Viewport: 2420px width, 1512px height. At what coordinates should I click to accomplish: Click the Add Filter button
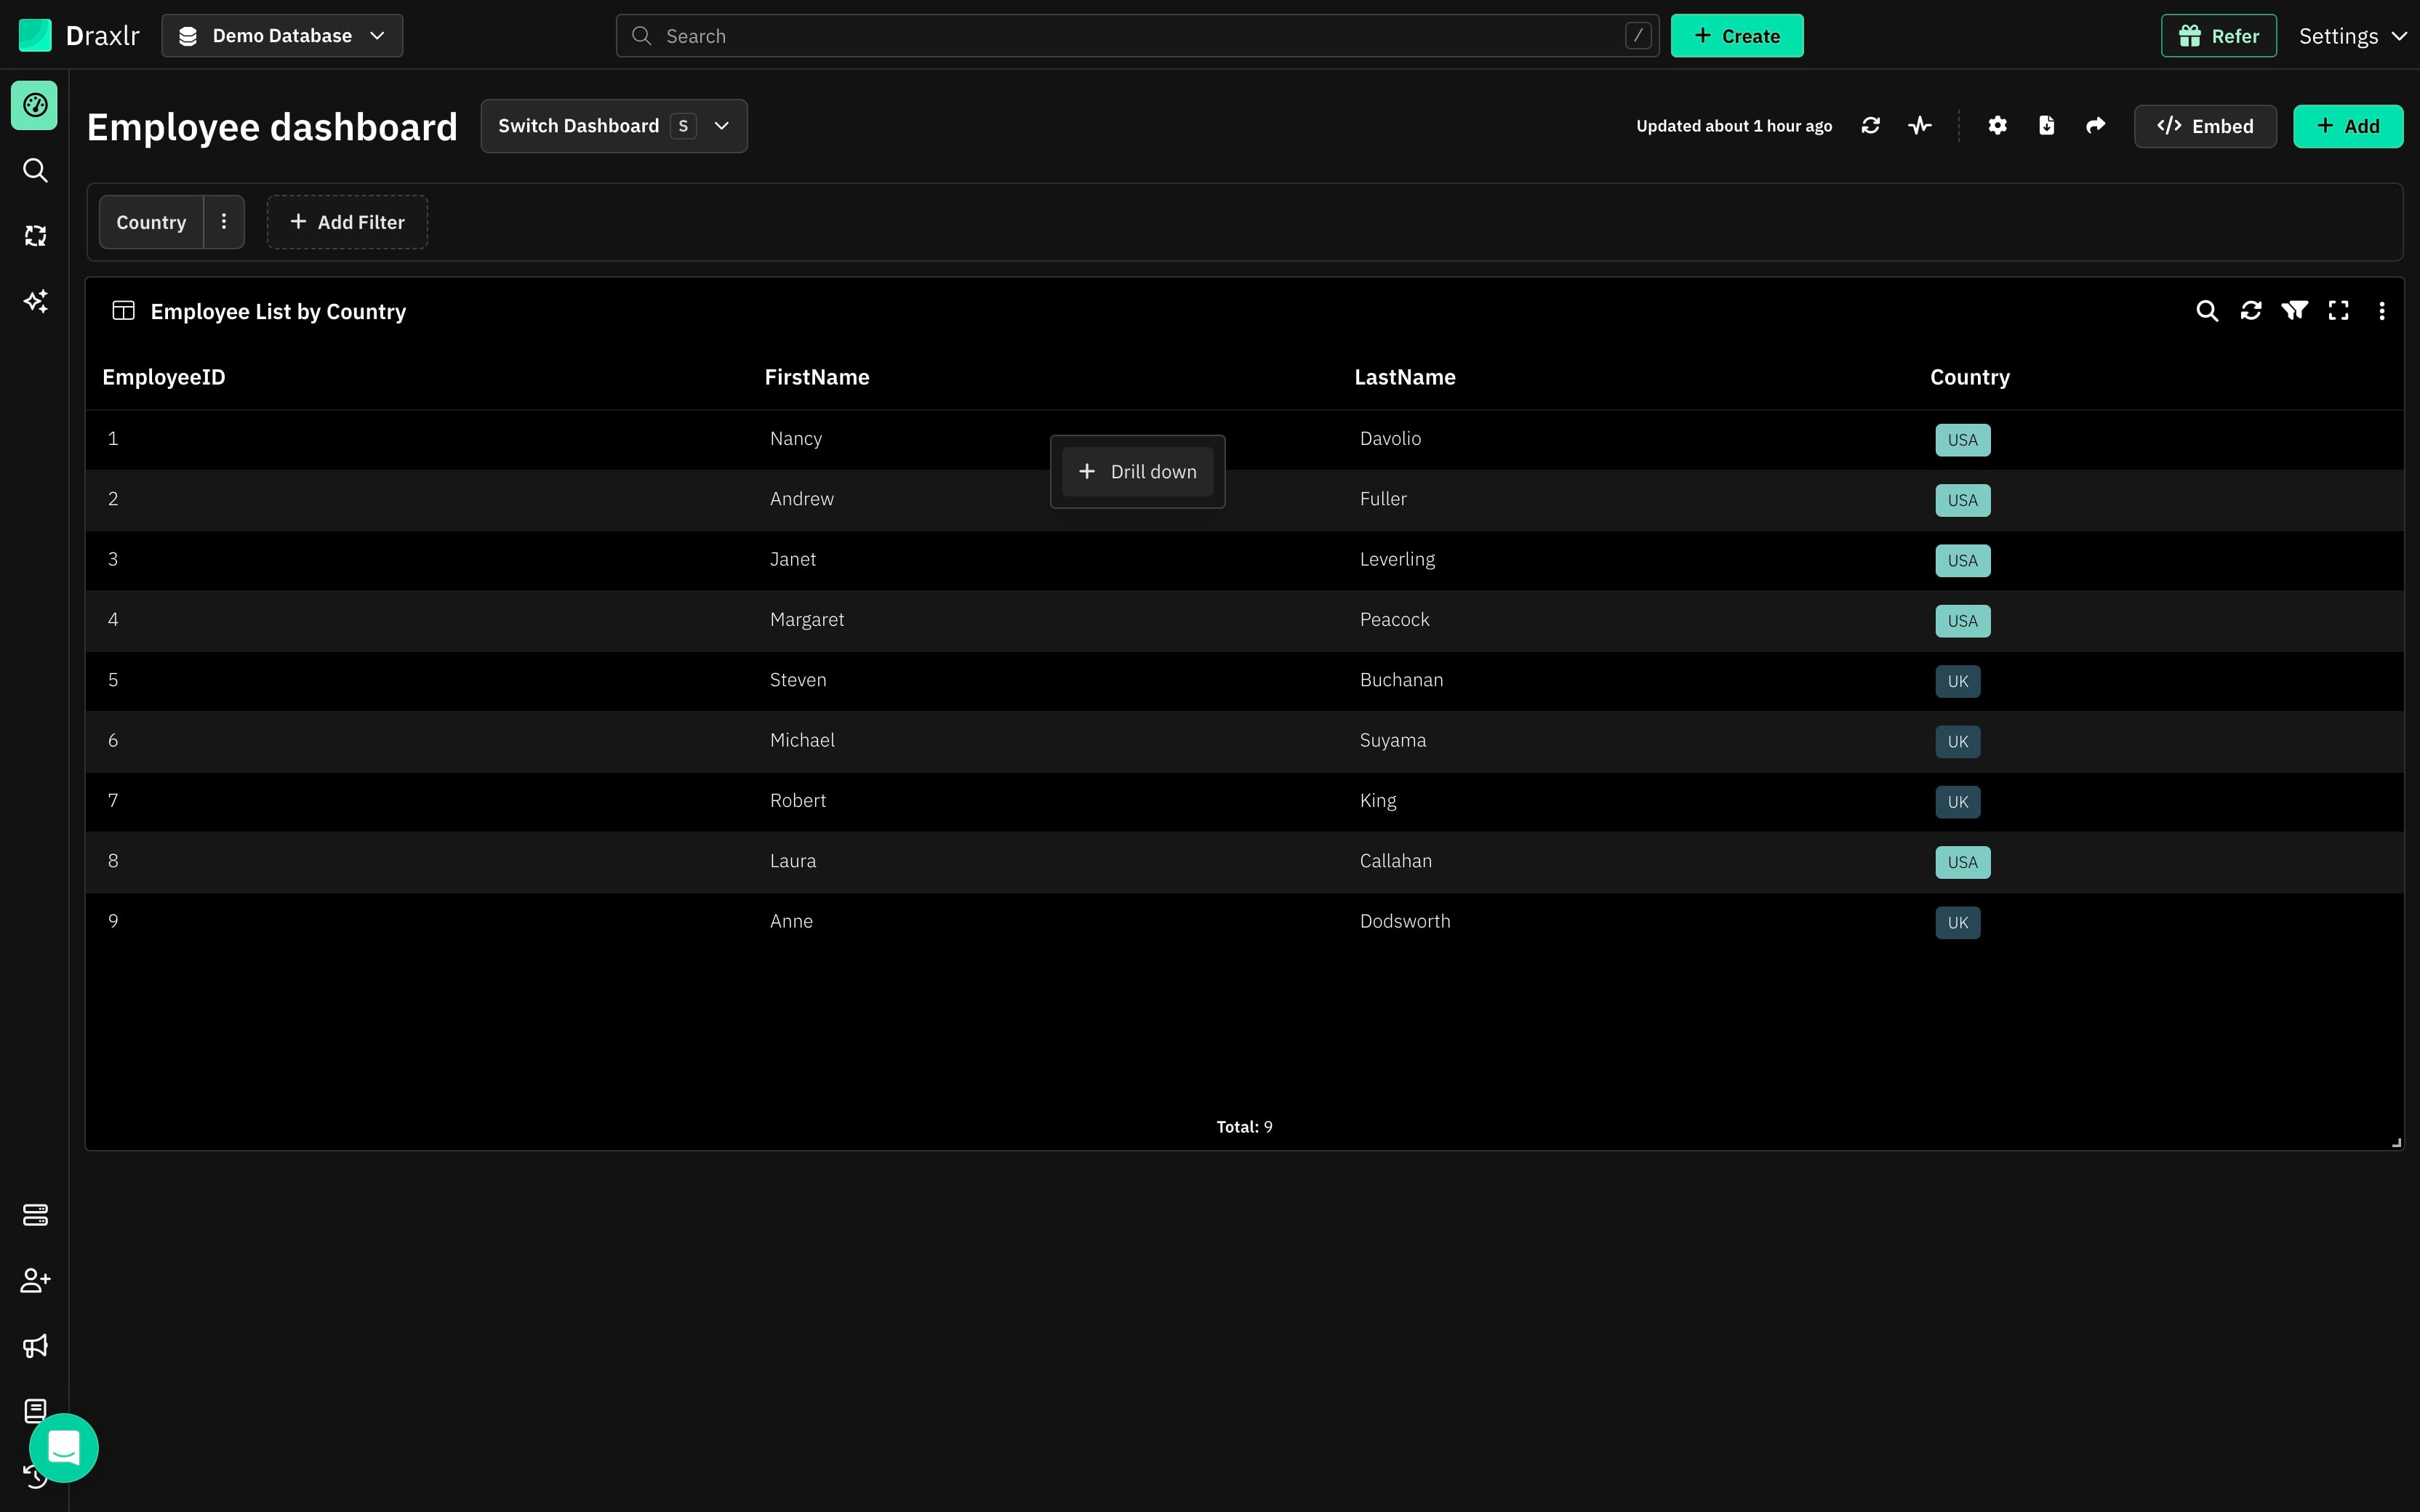(347, 222)
